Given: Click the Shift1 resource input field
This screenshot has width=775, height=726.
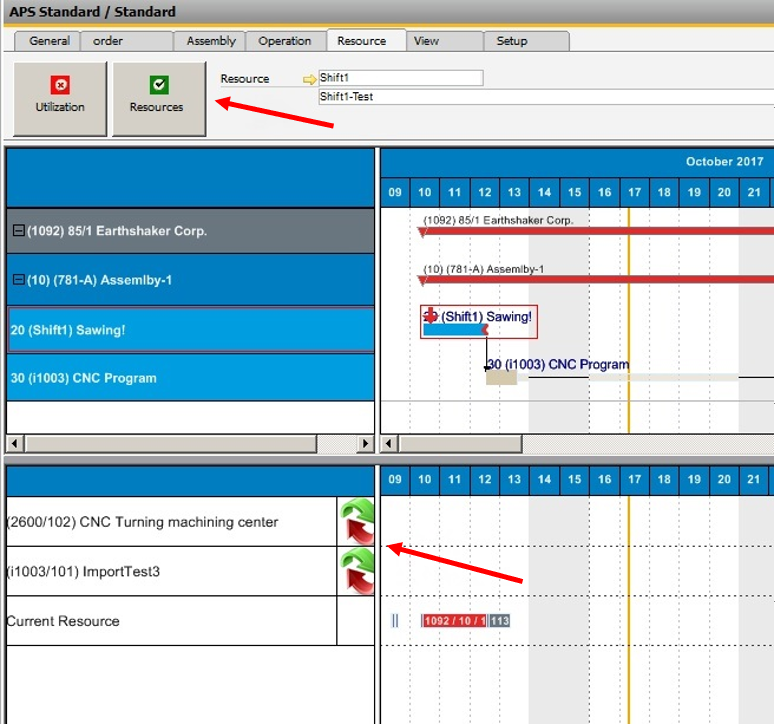Looking at the screenshot, I should (x=400, y=78).
